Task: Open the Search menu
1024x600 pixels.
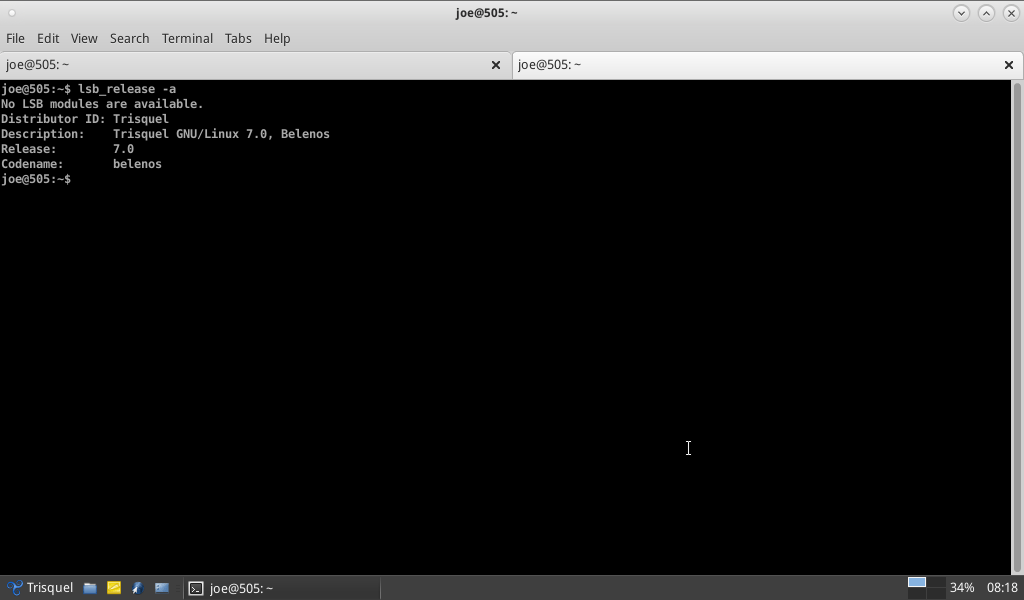Action: click(x=129, y=39)
